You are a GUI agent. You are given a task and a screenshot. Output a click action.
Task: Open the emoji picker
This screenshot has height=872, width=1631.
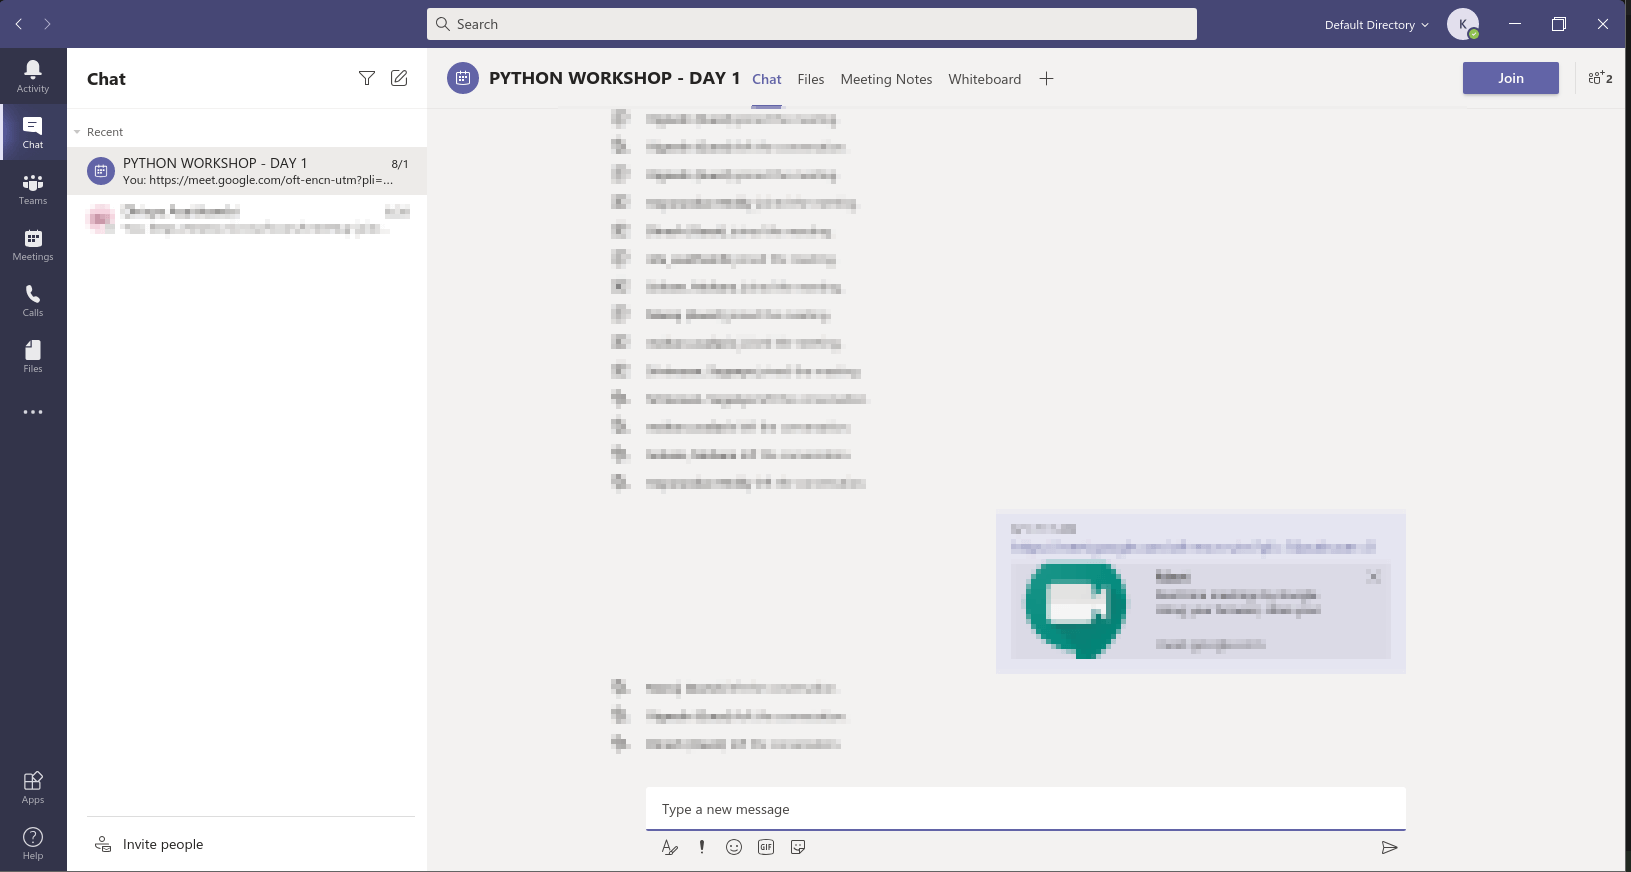click(734, 847)
